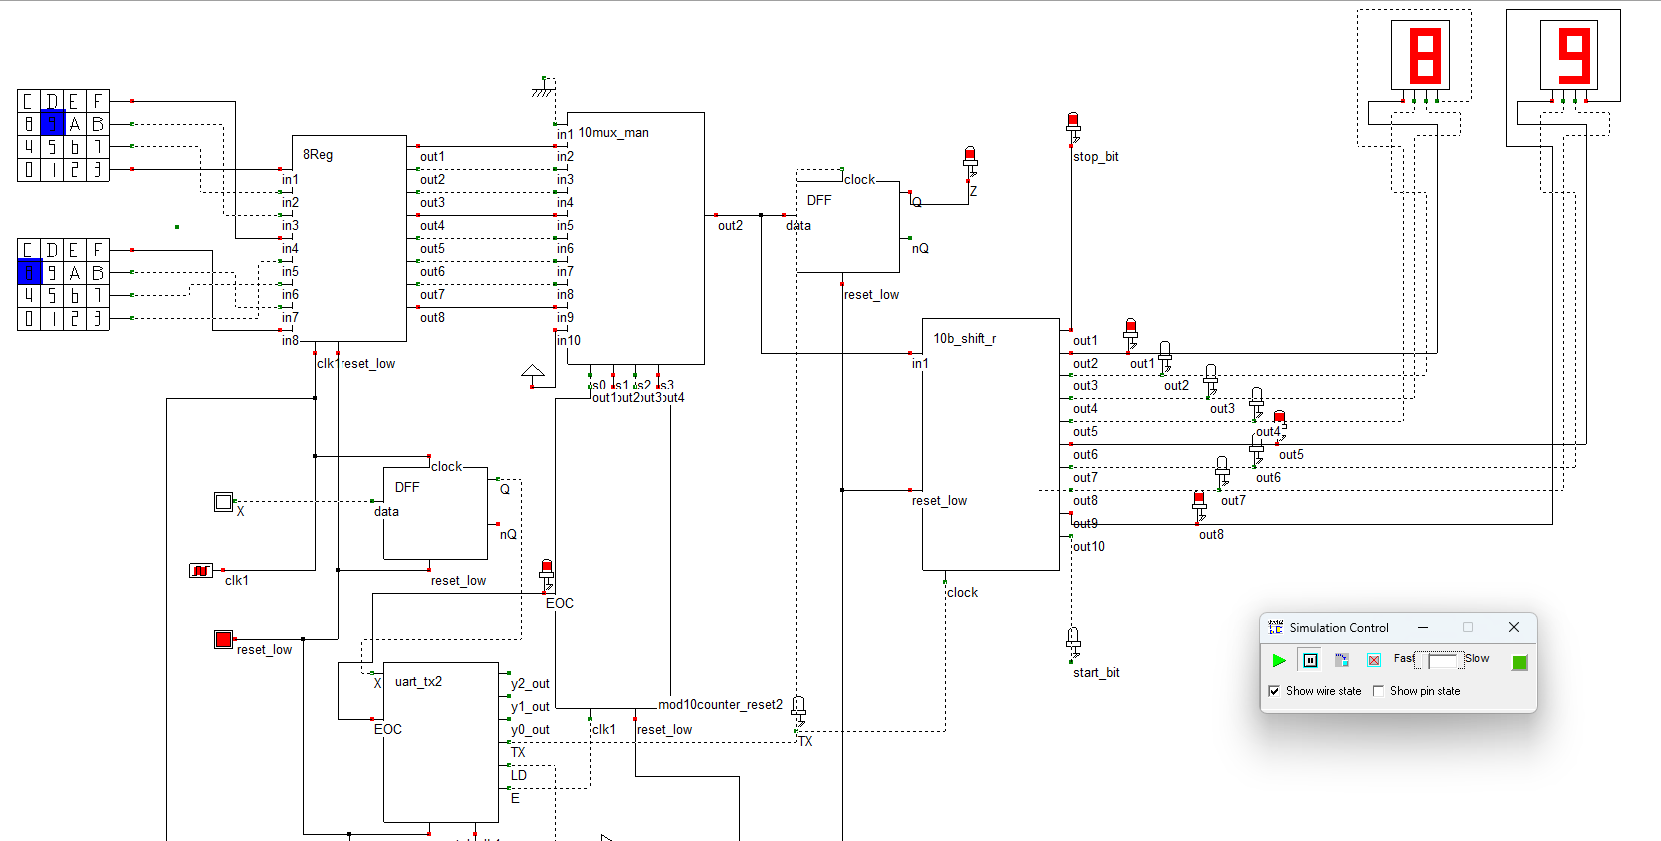This screenshot has height=841, width=1661.
Task: Click the start_bit LED probe
Action: 1073,640
